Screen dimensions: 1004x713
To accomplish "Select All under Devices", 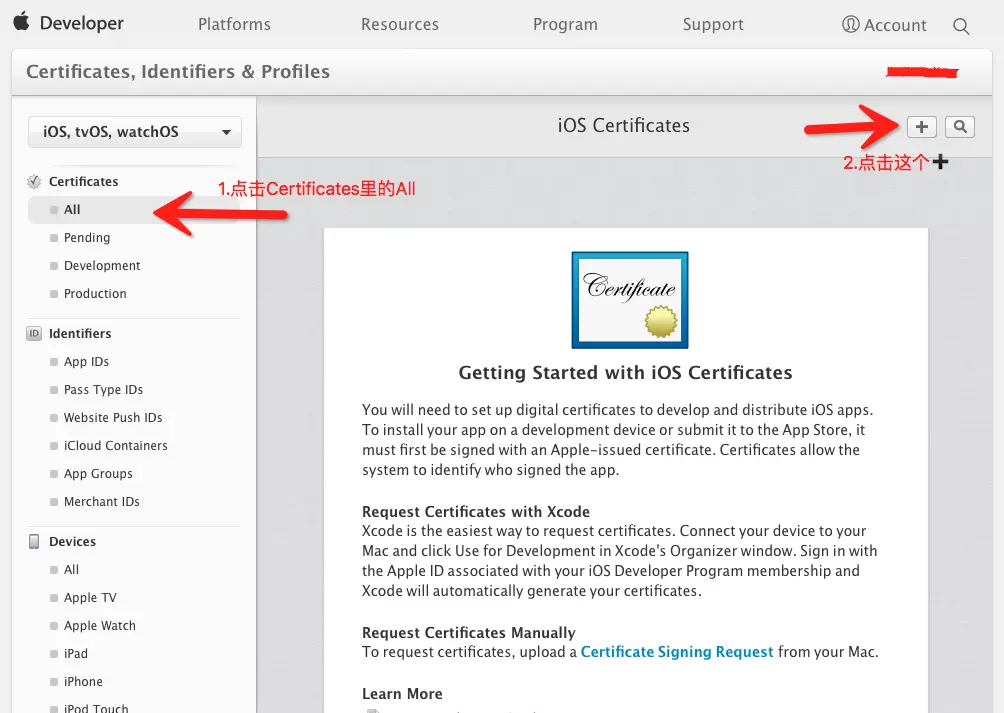I will coord(71,570).
